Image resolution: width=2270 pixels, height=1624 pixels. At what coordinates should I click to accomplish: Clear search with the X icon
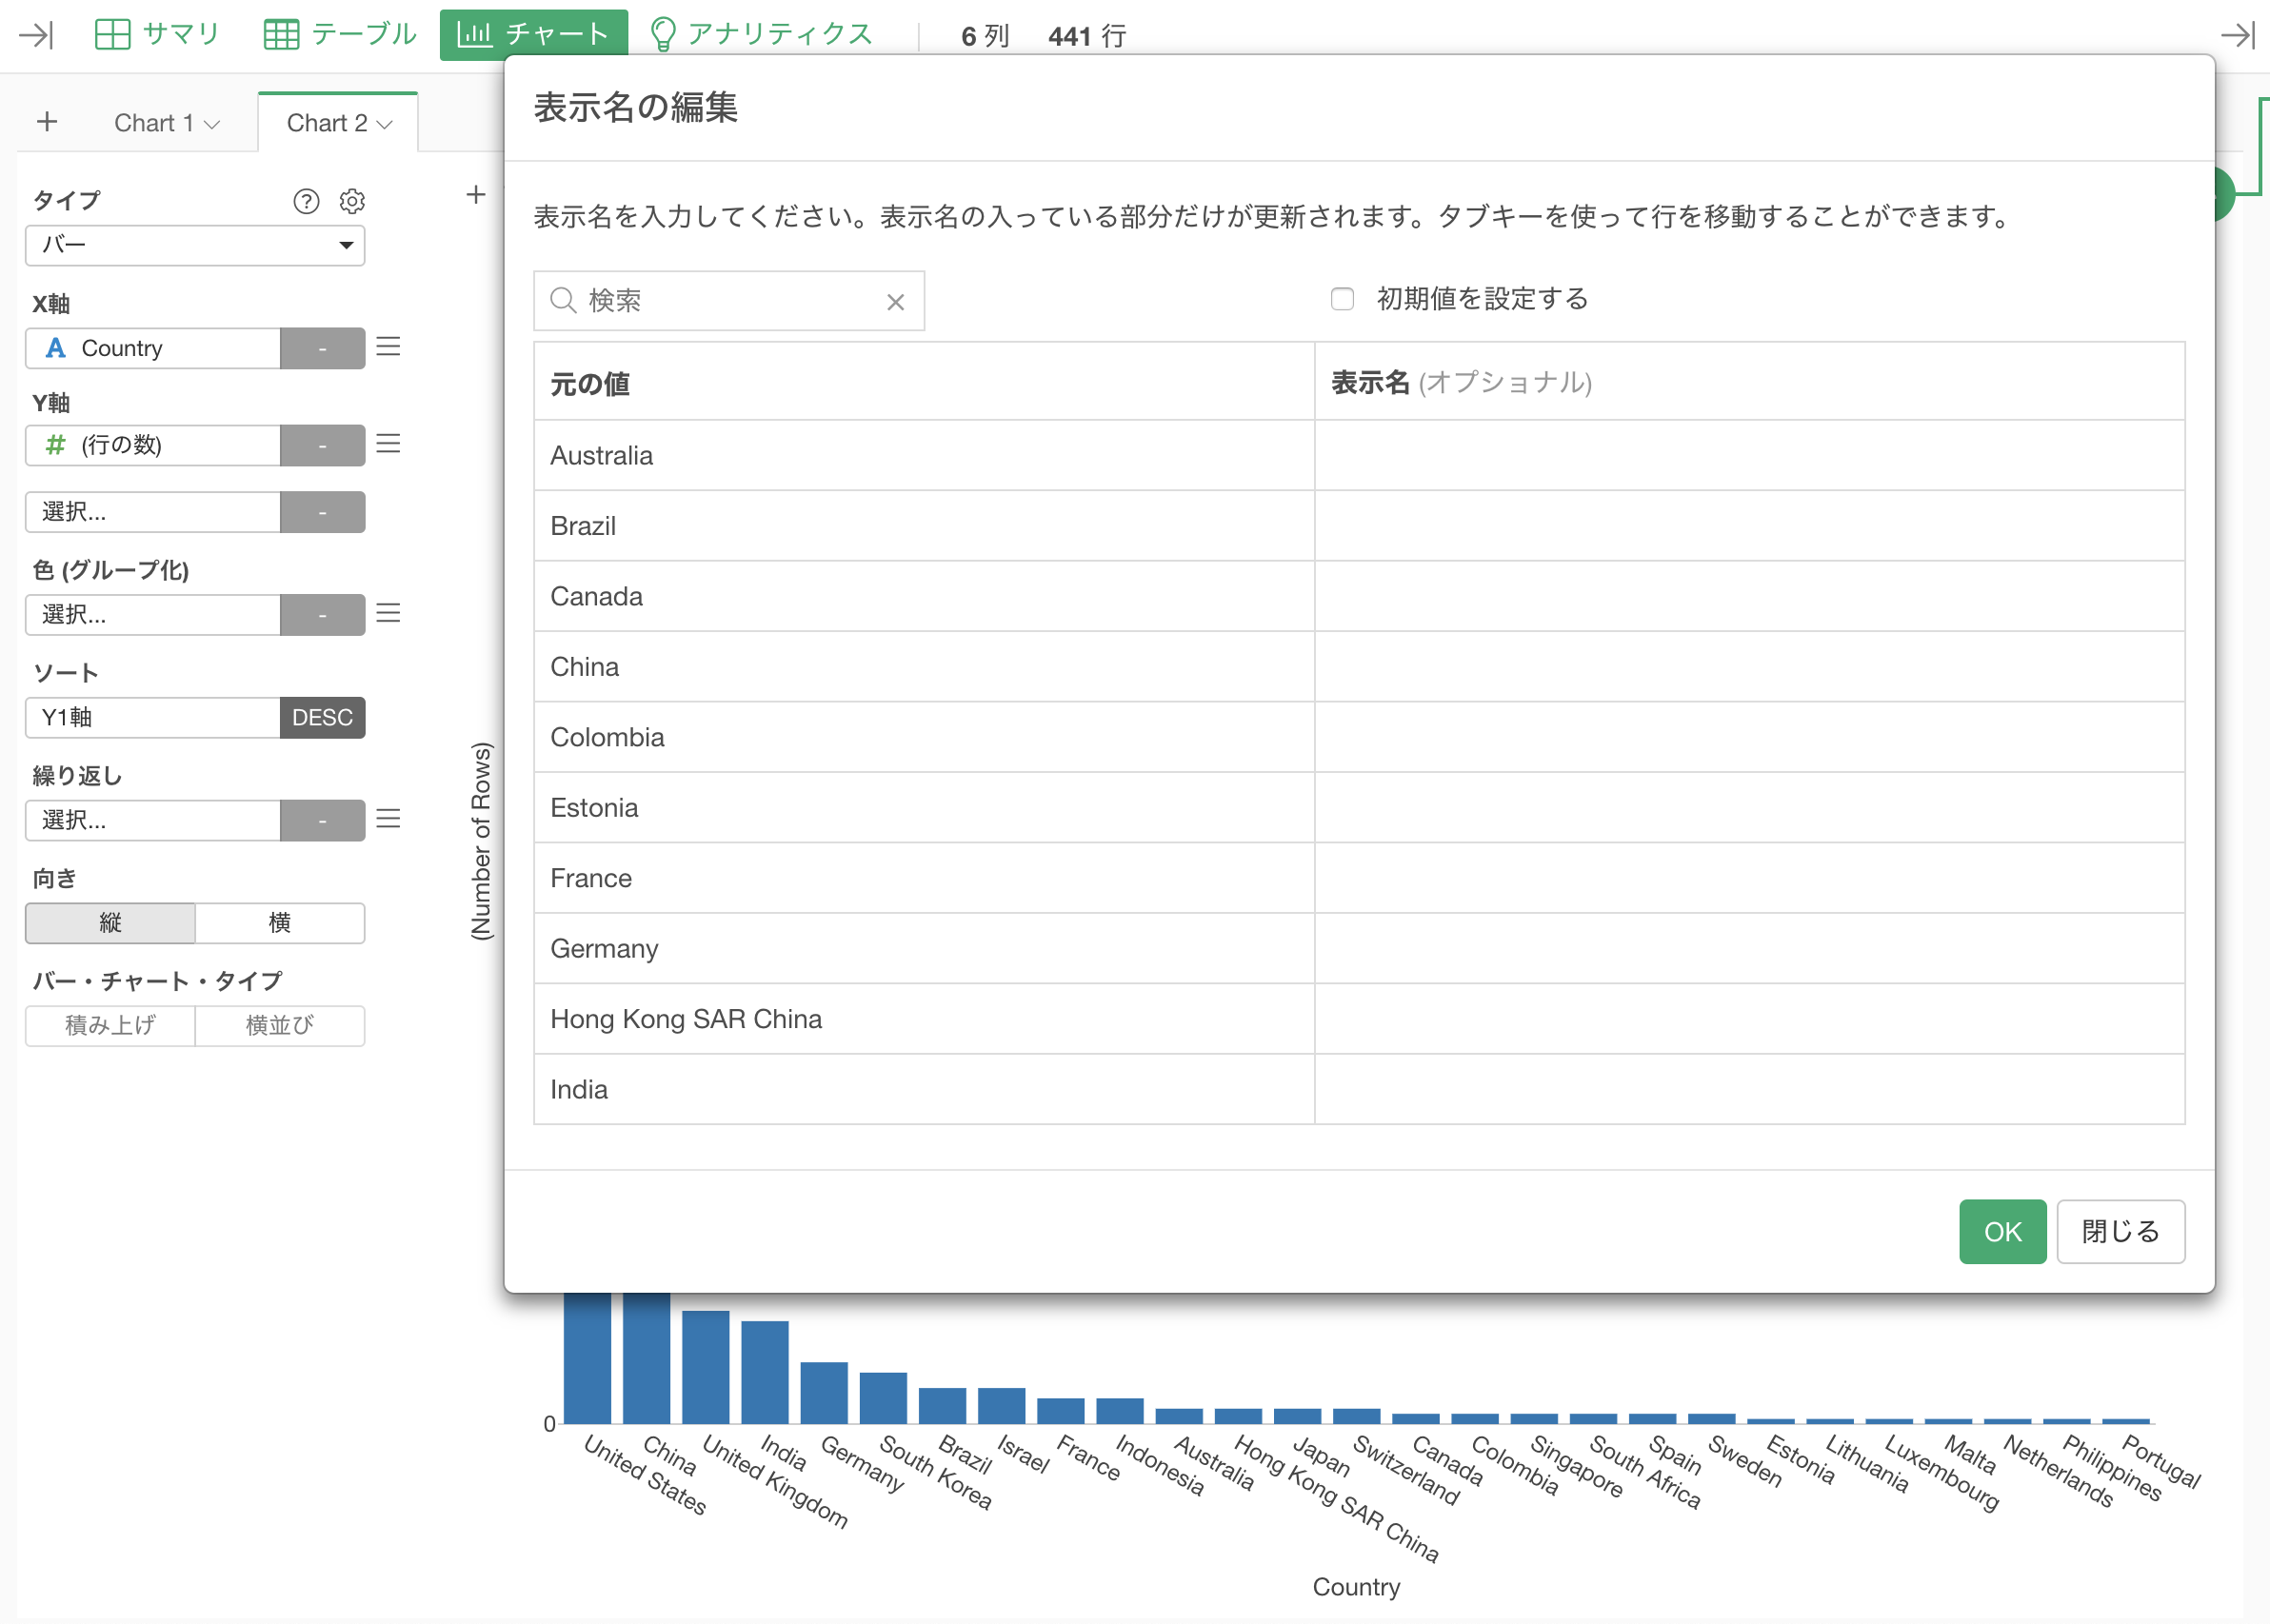click(895, 302)
